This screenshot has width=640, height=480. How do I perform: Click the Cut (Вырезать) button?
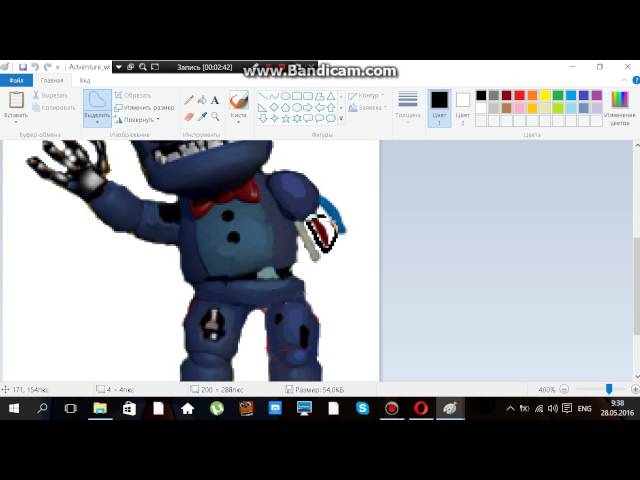click(x=51, y=96)
